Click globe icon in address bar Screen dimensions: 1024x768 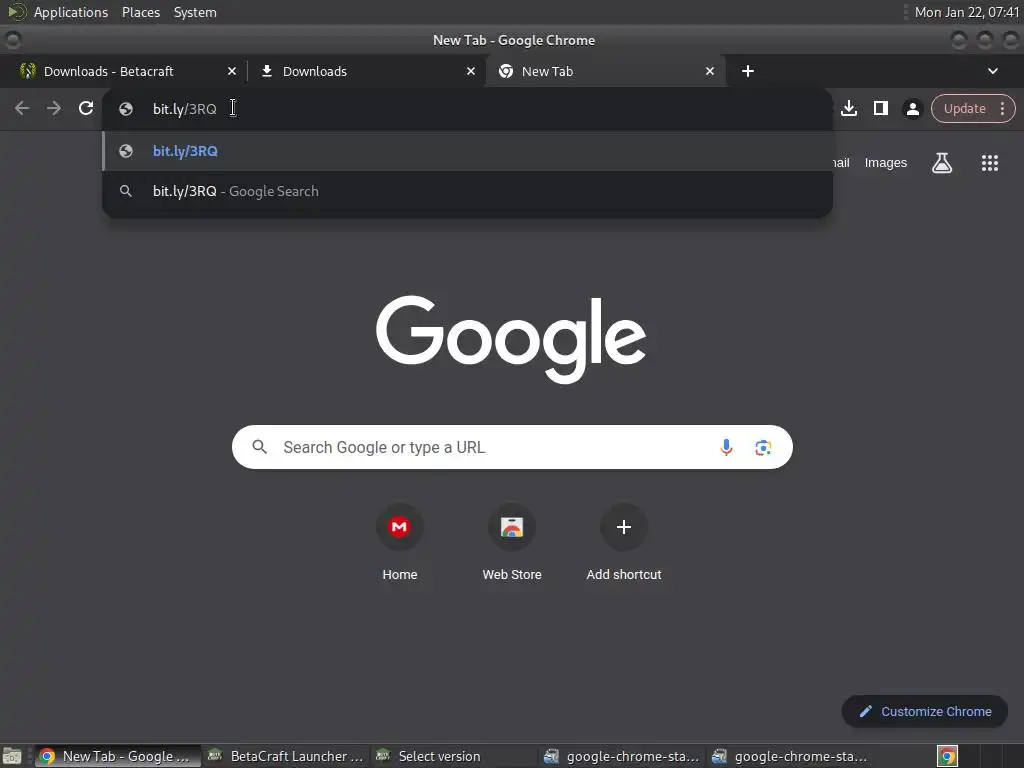[x=126, y=109]
